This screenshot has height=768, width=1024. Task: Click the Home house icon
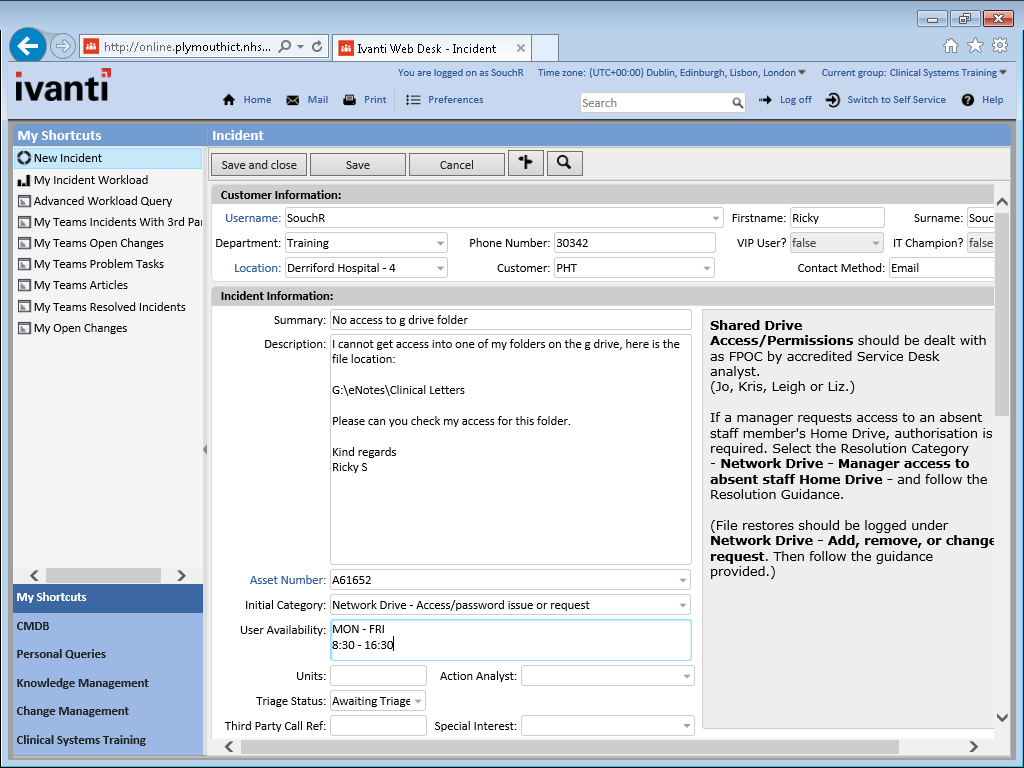coord(229,100)
